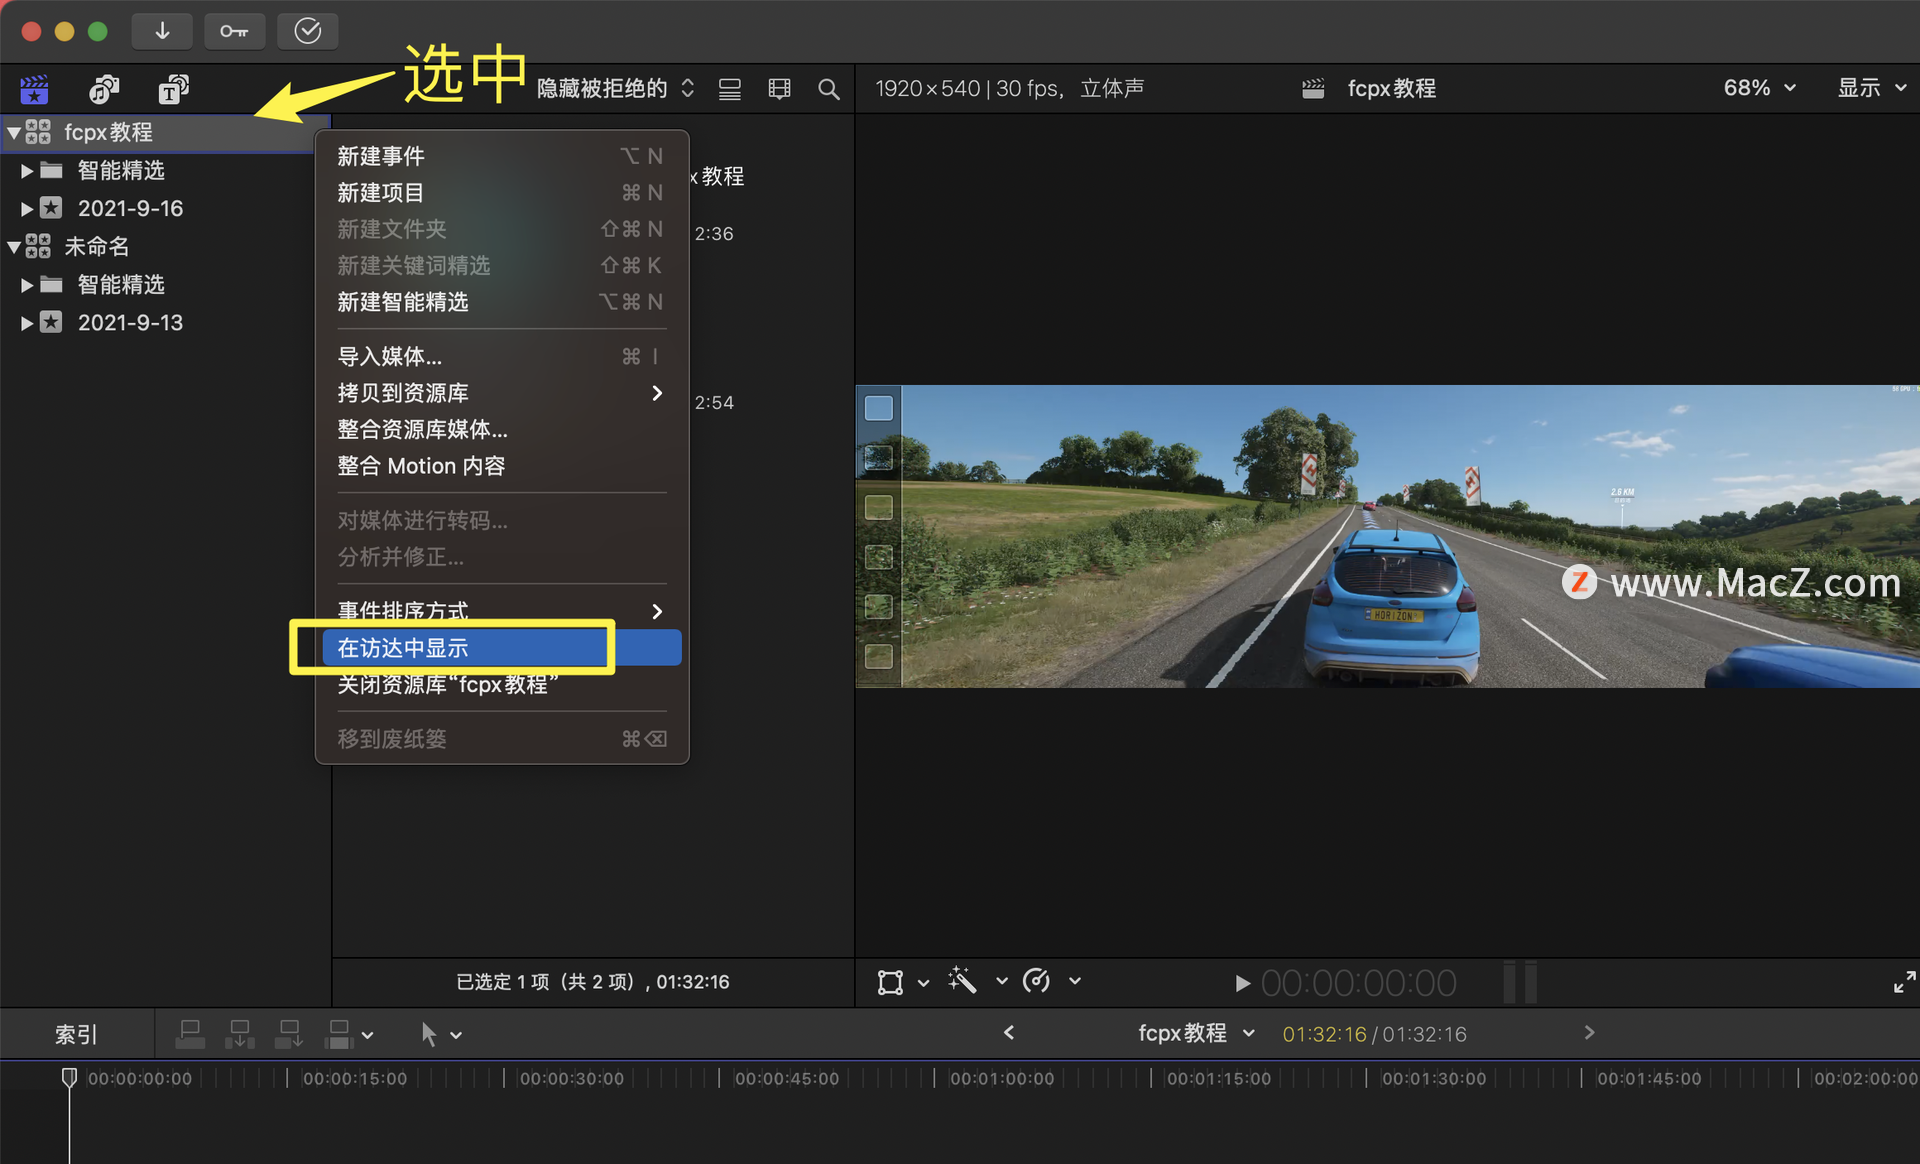1920x1164 pixels.
Task: Expand the 2021-9-16 event triangle
Action: click(x=27, y=209)
